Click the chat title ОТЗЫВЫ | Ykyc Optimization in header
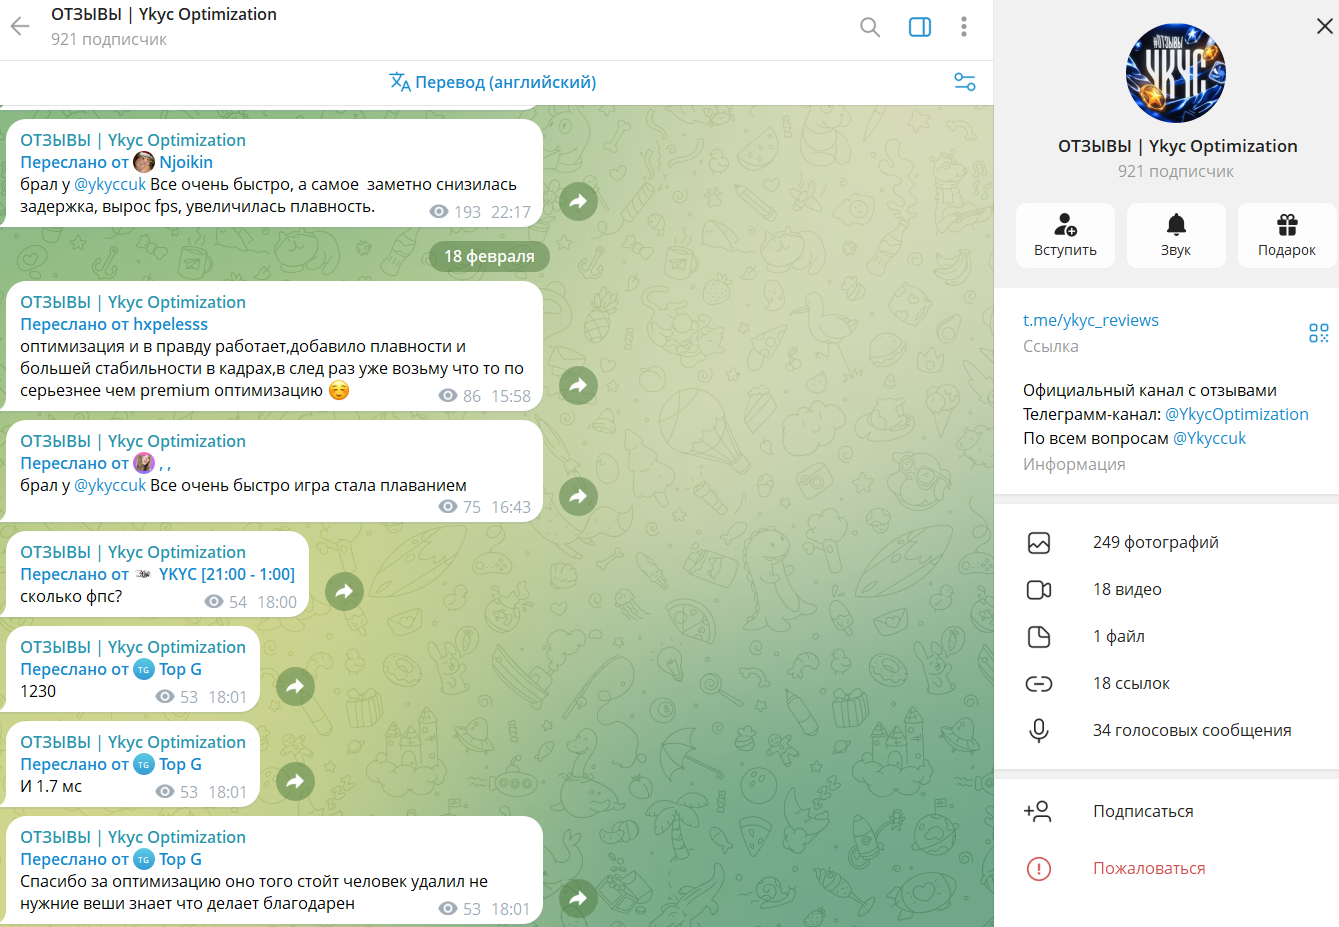This screenshot has height=927, width=1339. click(164, 14)
